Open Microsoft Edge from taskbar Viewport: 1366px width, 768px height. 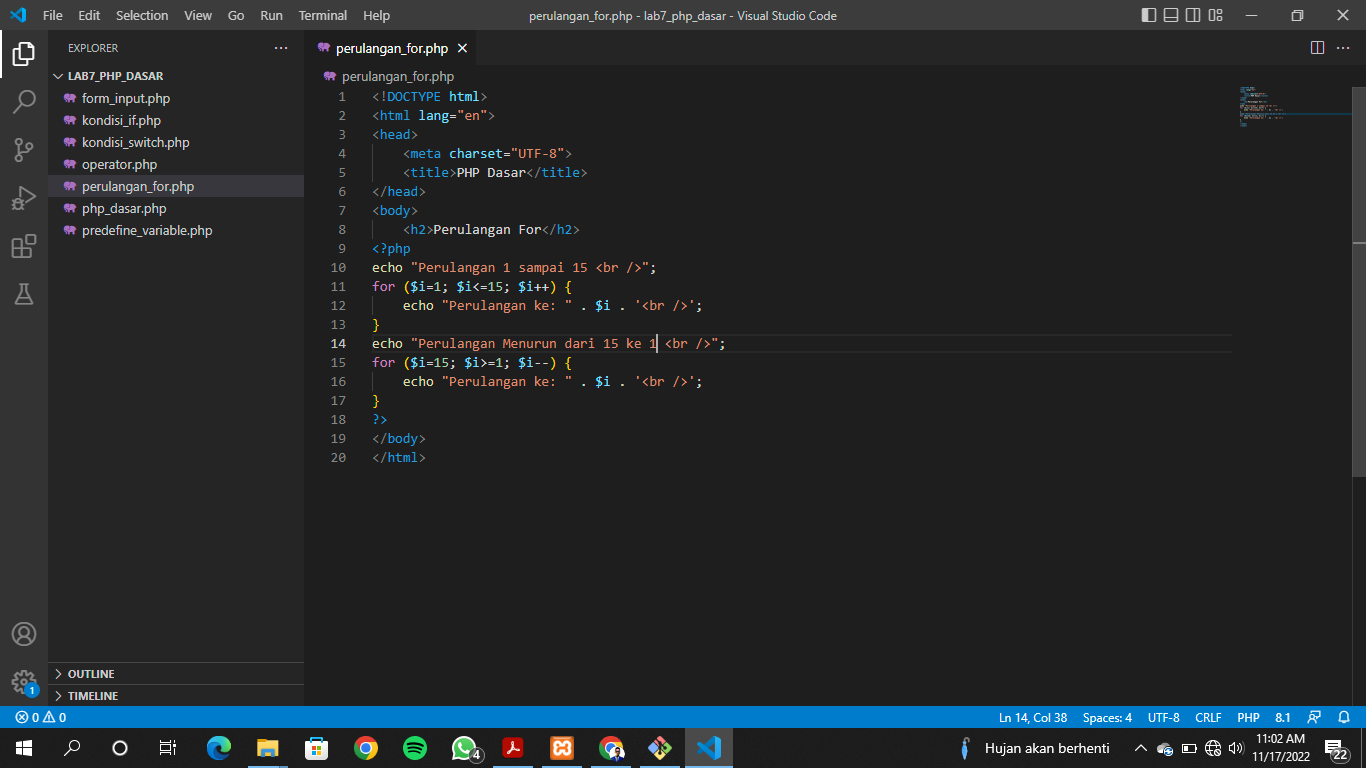[218, 747]
